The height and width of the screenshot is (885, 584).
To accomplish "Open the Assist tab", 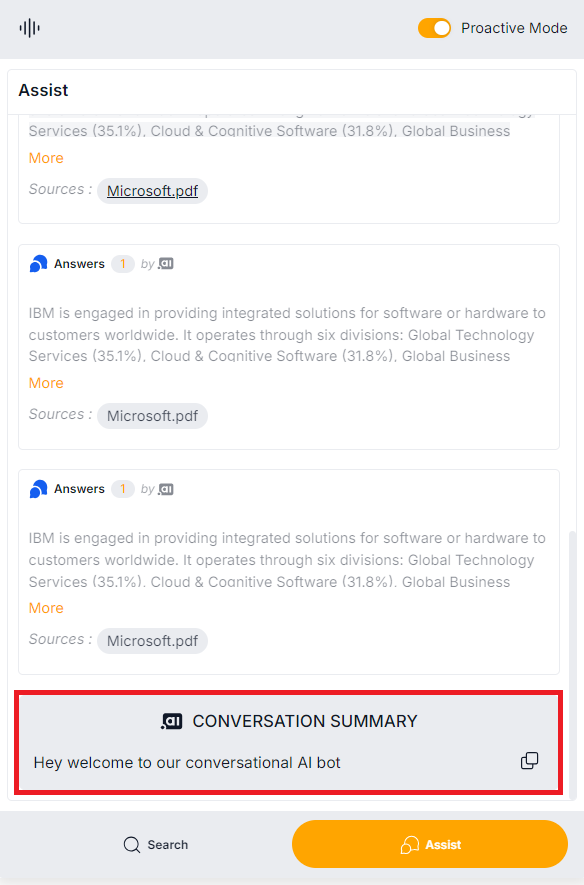I will click(430, 844).
